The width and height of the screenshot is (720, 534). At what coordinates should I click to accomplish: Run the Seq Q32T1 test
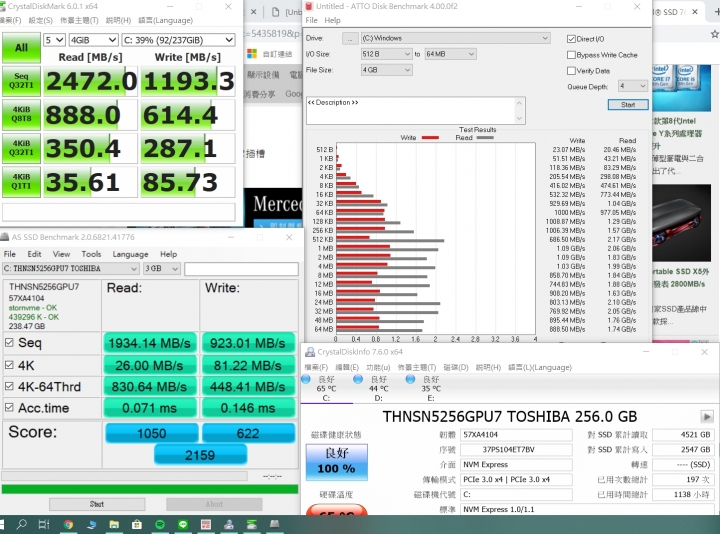(21, 81)
